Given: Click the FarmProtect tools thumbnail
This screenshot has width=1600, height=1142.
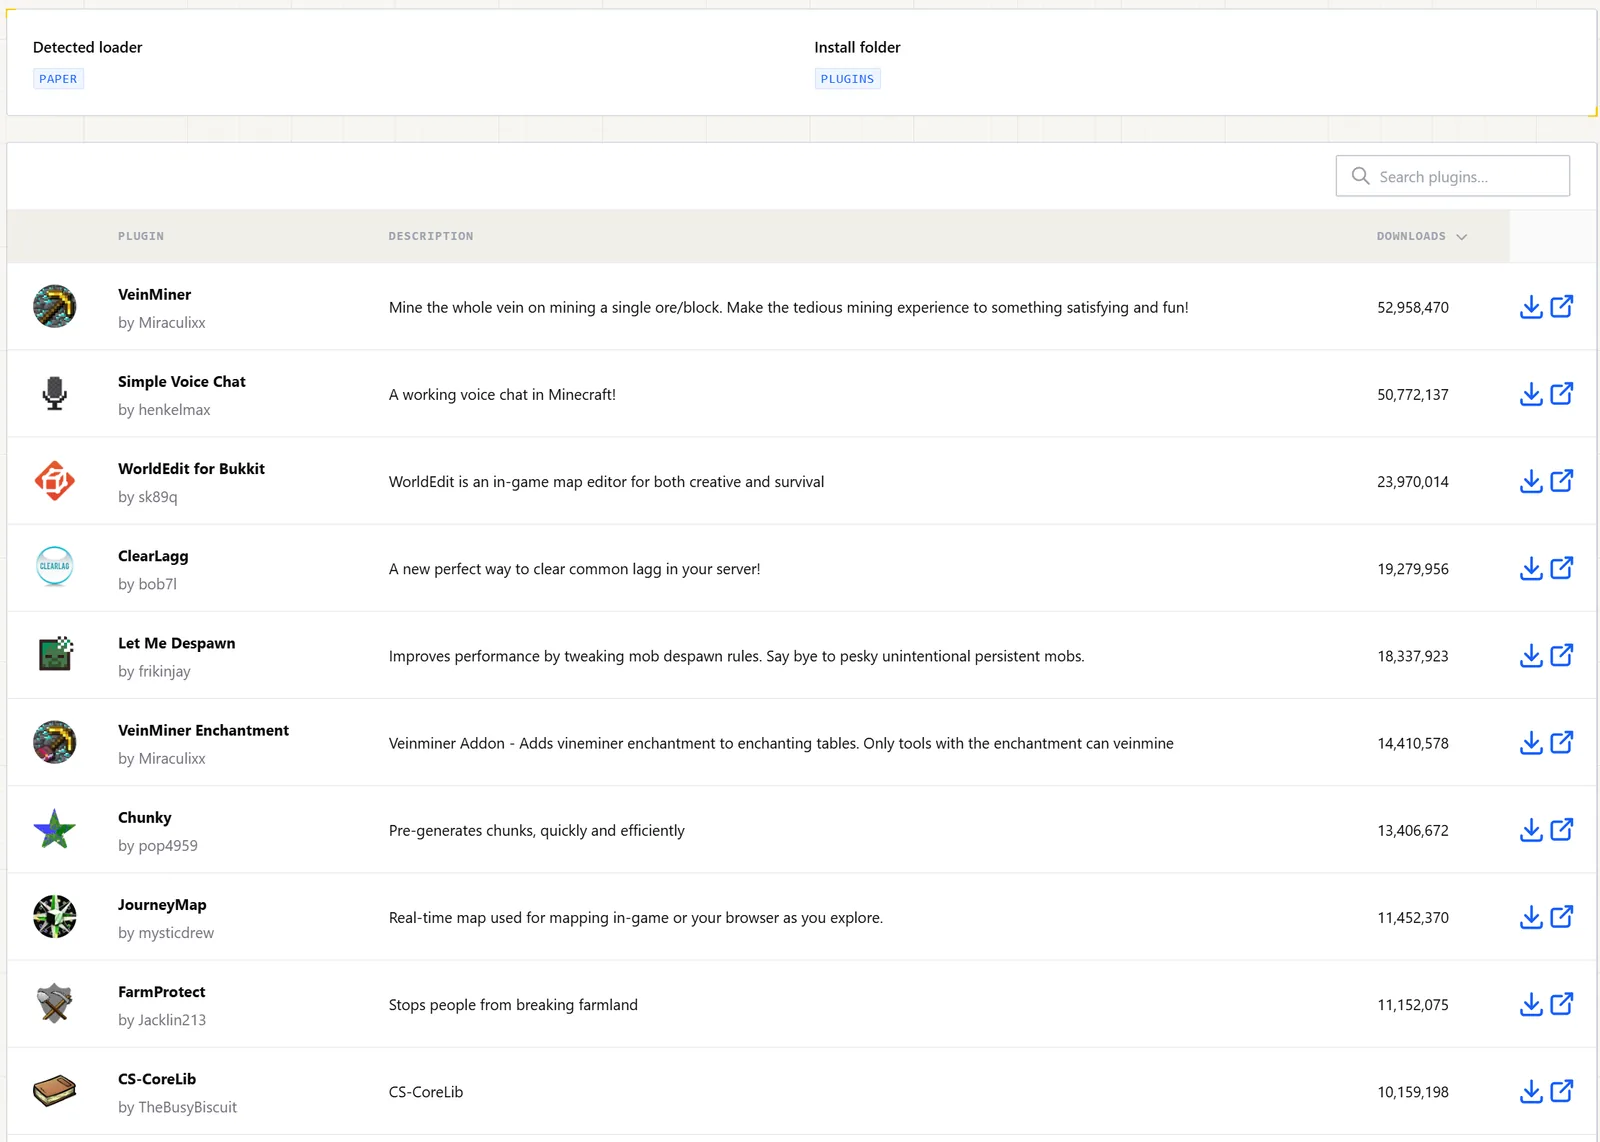Looking at the screenshot, I should 55,1003.
